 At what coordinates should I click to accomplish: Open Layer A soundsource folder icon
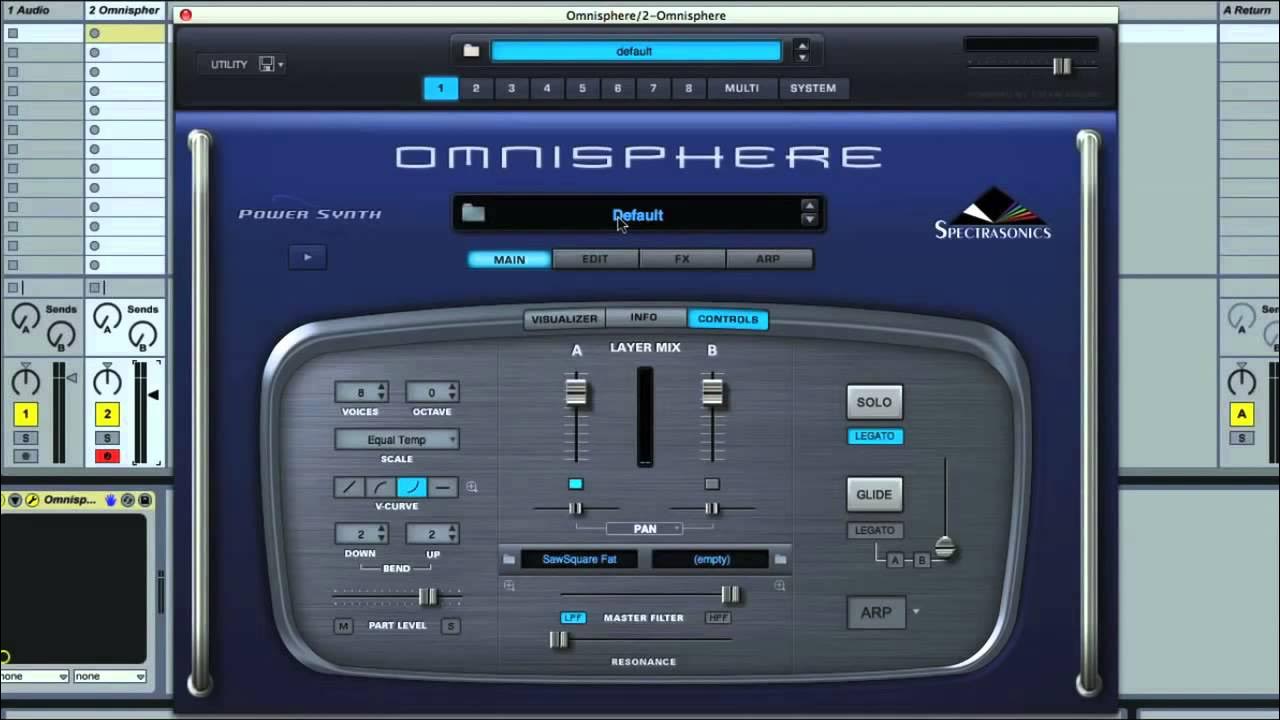tap(508, 559)
